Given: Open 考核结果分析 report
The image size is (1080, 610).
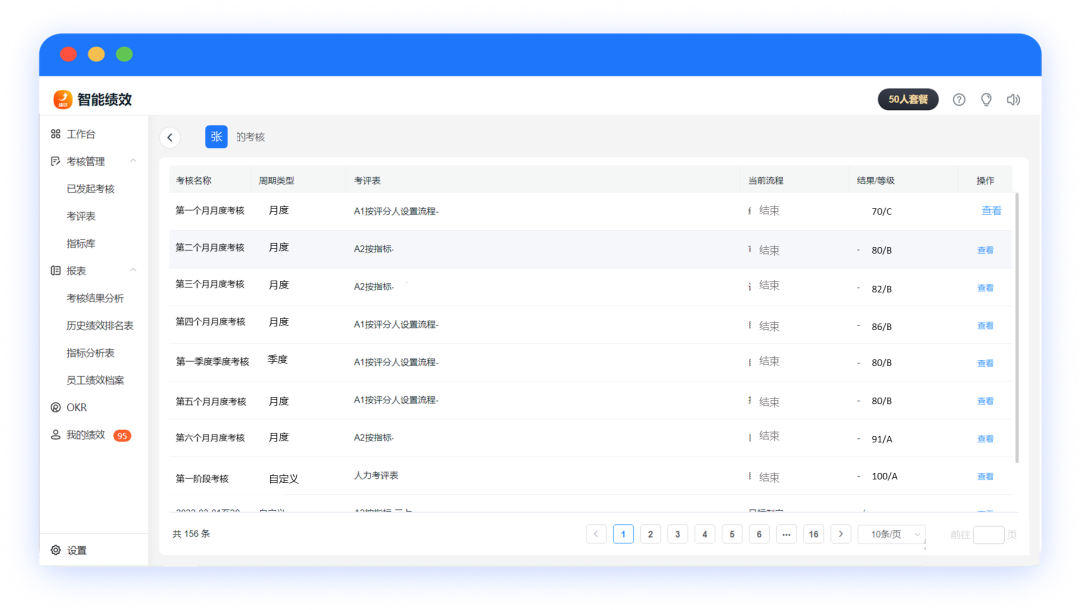Looking at the screenshot, I should coord(95,298).
